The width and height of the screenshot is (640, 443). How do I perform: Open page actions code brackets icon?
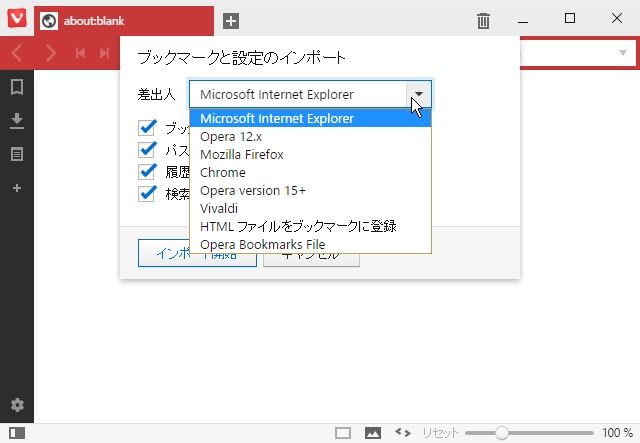(403, 432)
